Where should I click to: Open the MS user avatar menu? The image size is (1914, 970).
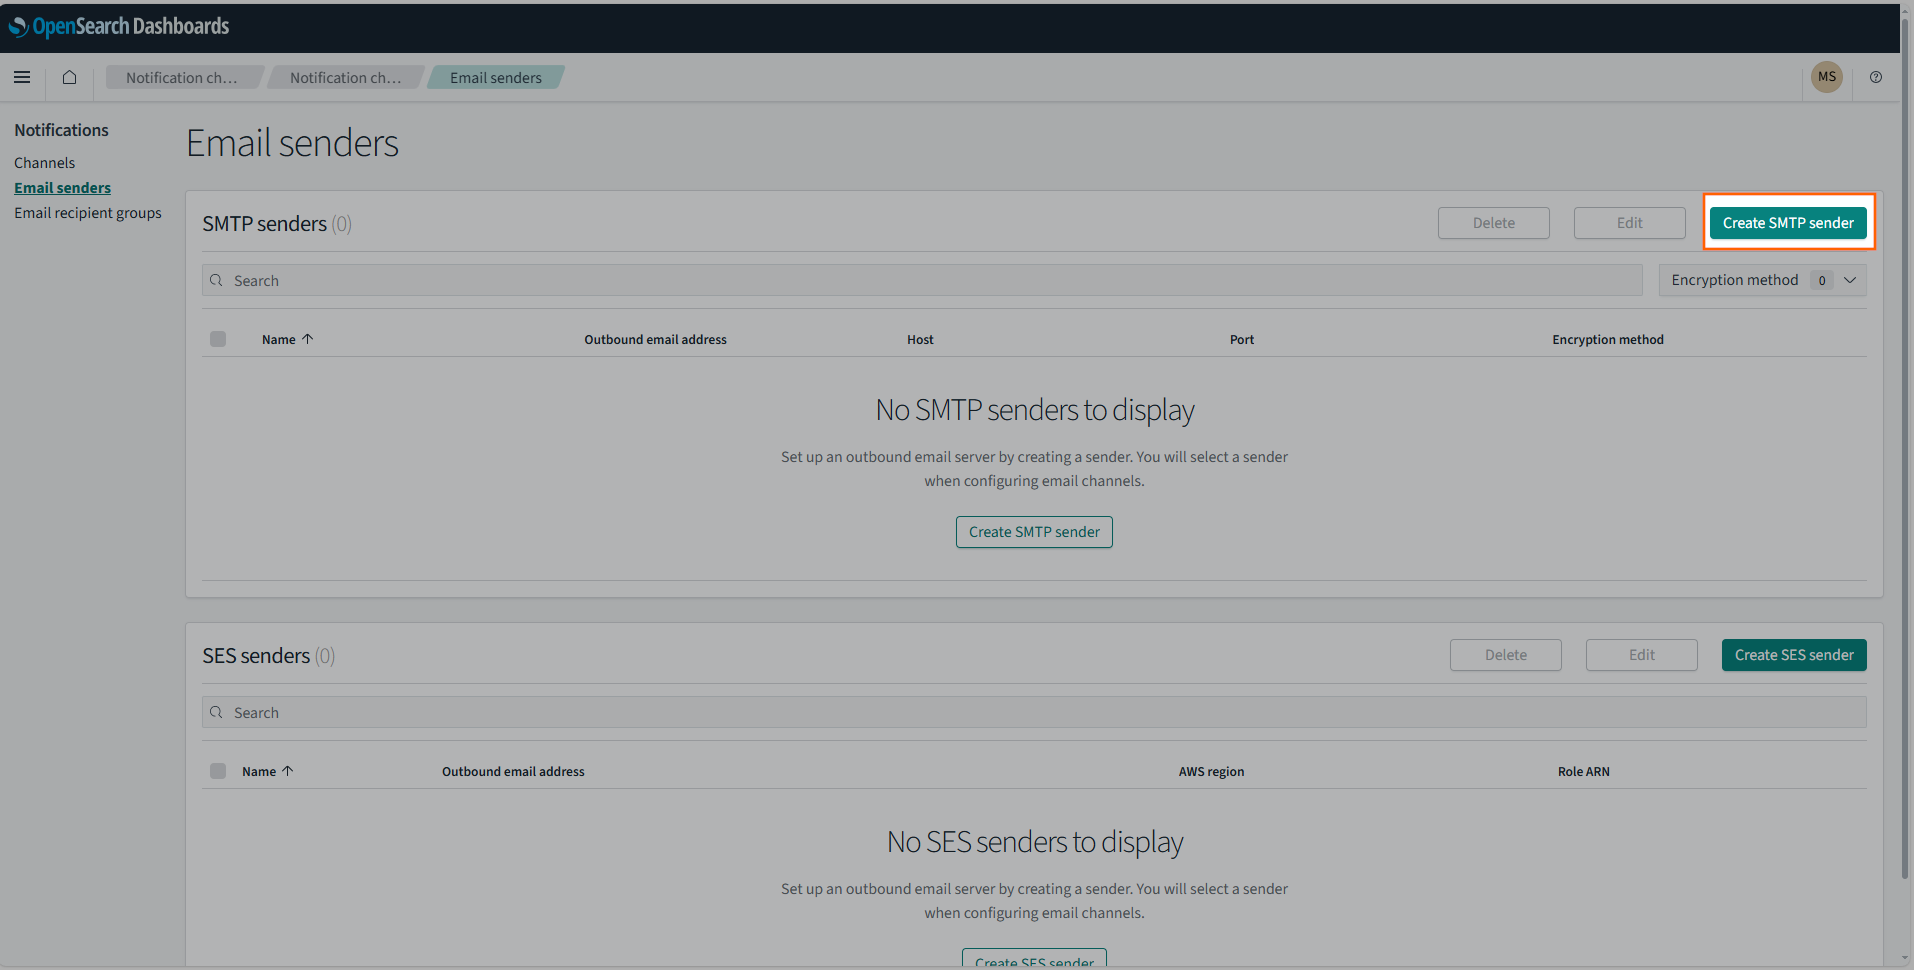1826,77
